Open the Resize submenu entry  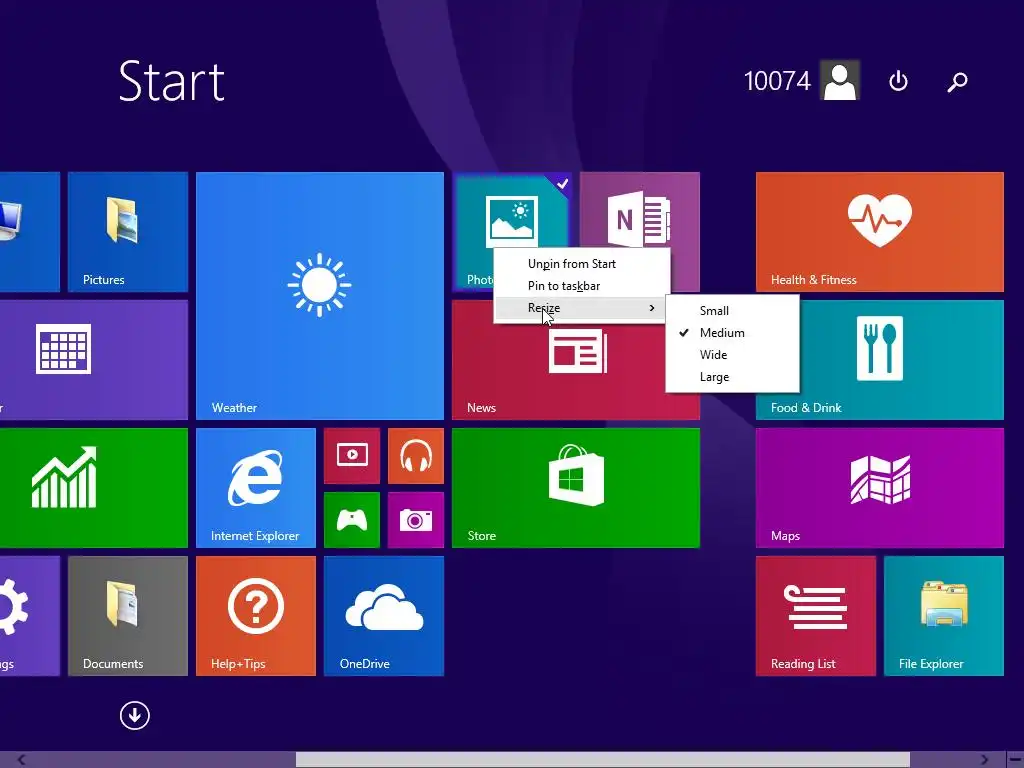point(582,308)
